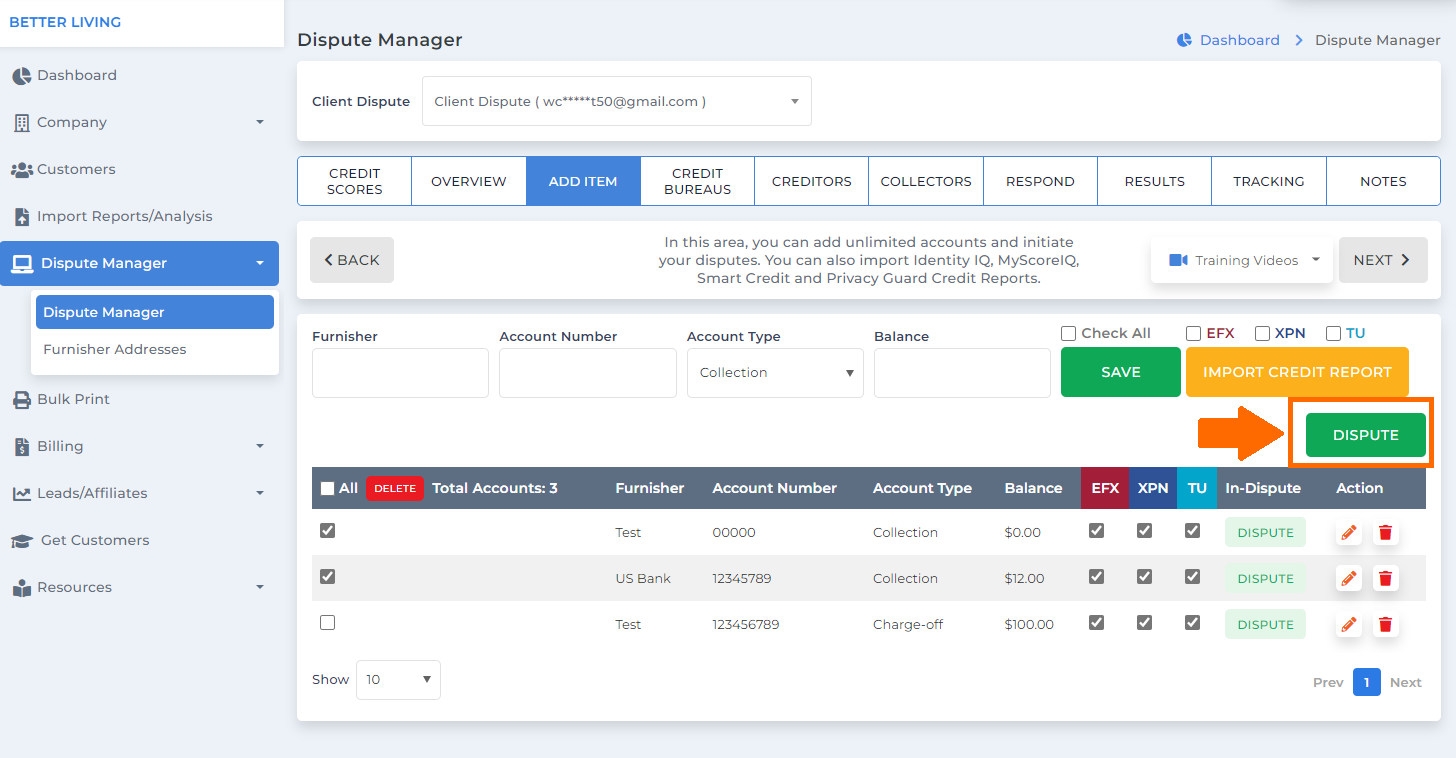This screenshot has height=758, width=1456.
Task: Switch to the Respond tab
Action: (x=1040, y=181)
